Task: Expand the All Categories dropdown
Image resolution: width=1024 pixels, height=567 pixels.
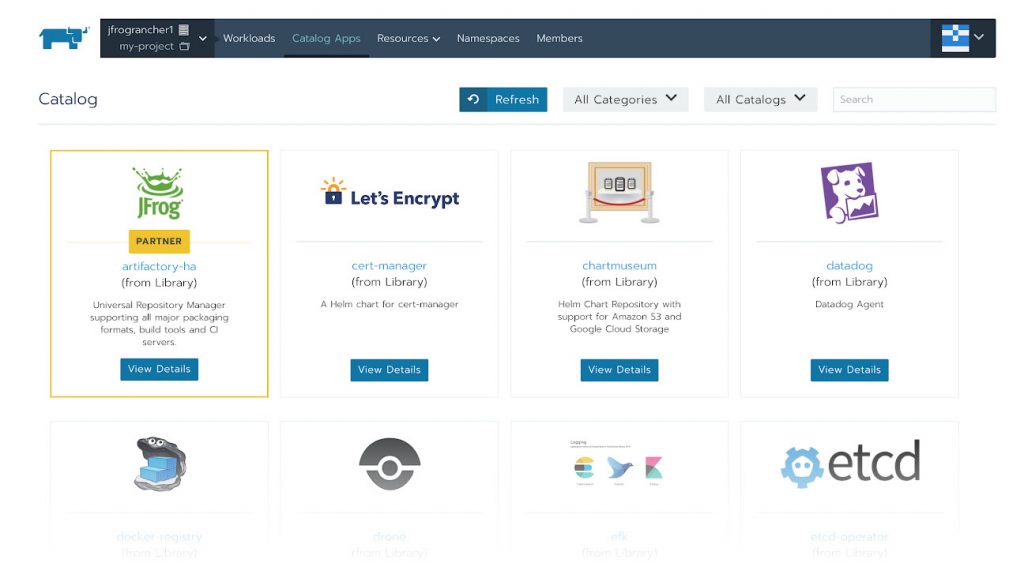Action: pos(625,99)
